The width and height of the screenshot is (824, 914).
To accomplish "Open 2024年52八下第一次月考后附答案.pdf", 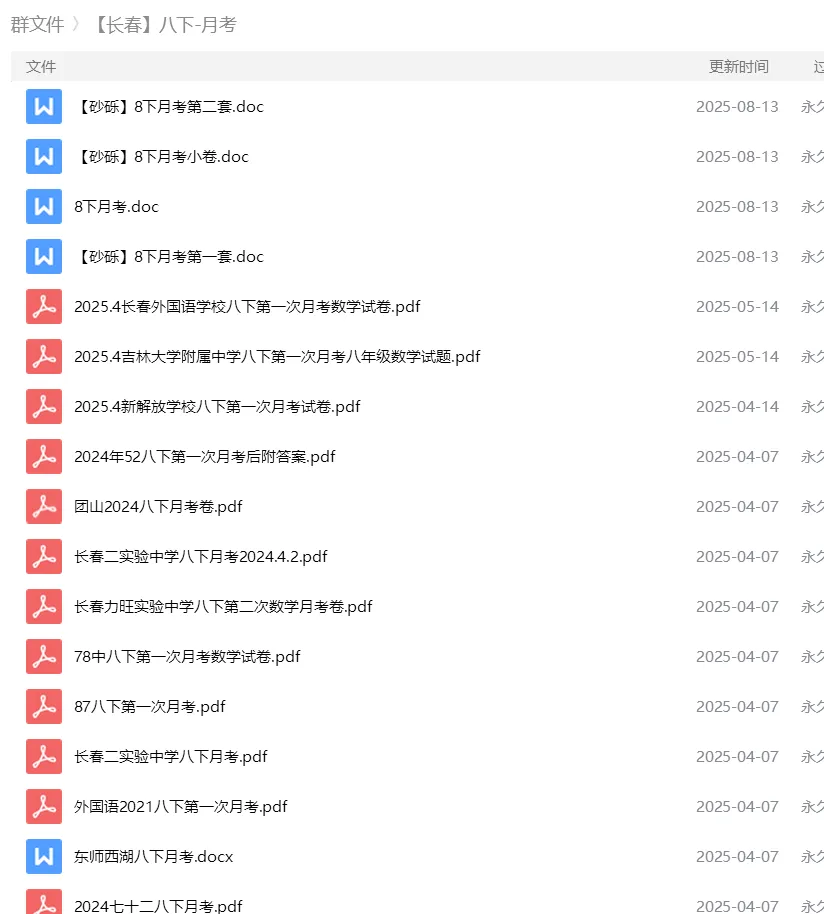I will coord(205,456).
